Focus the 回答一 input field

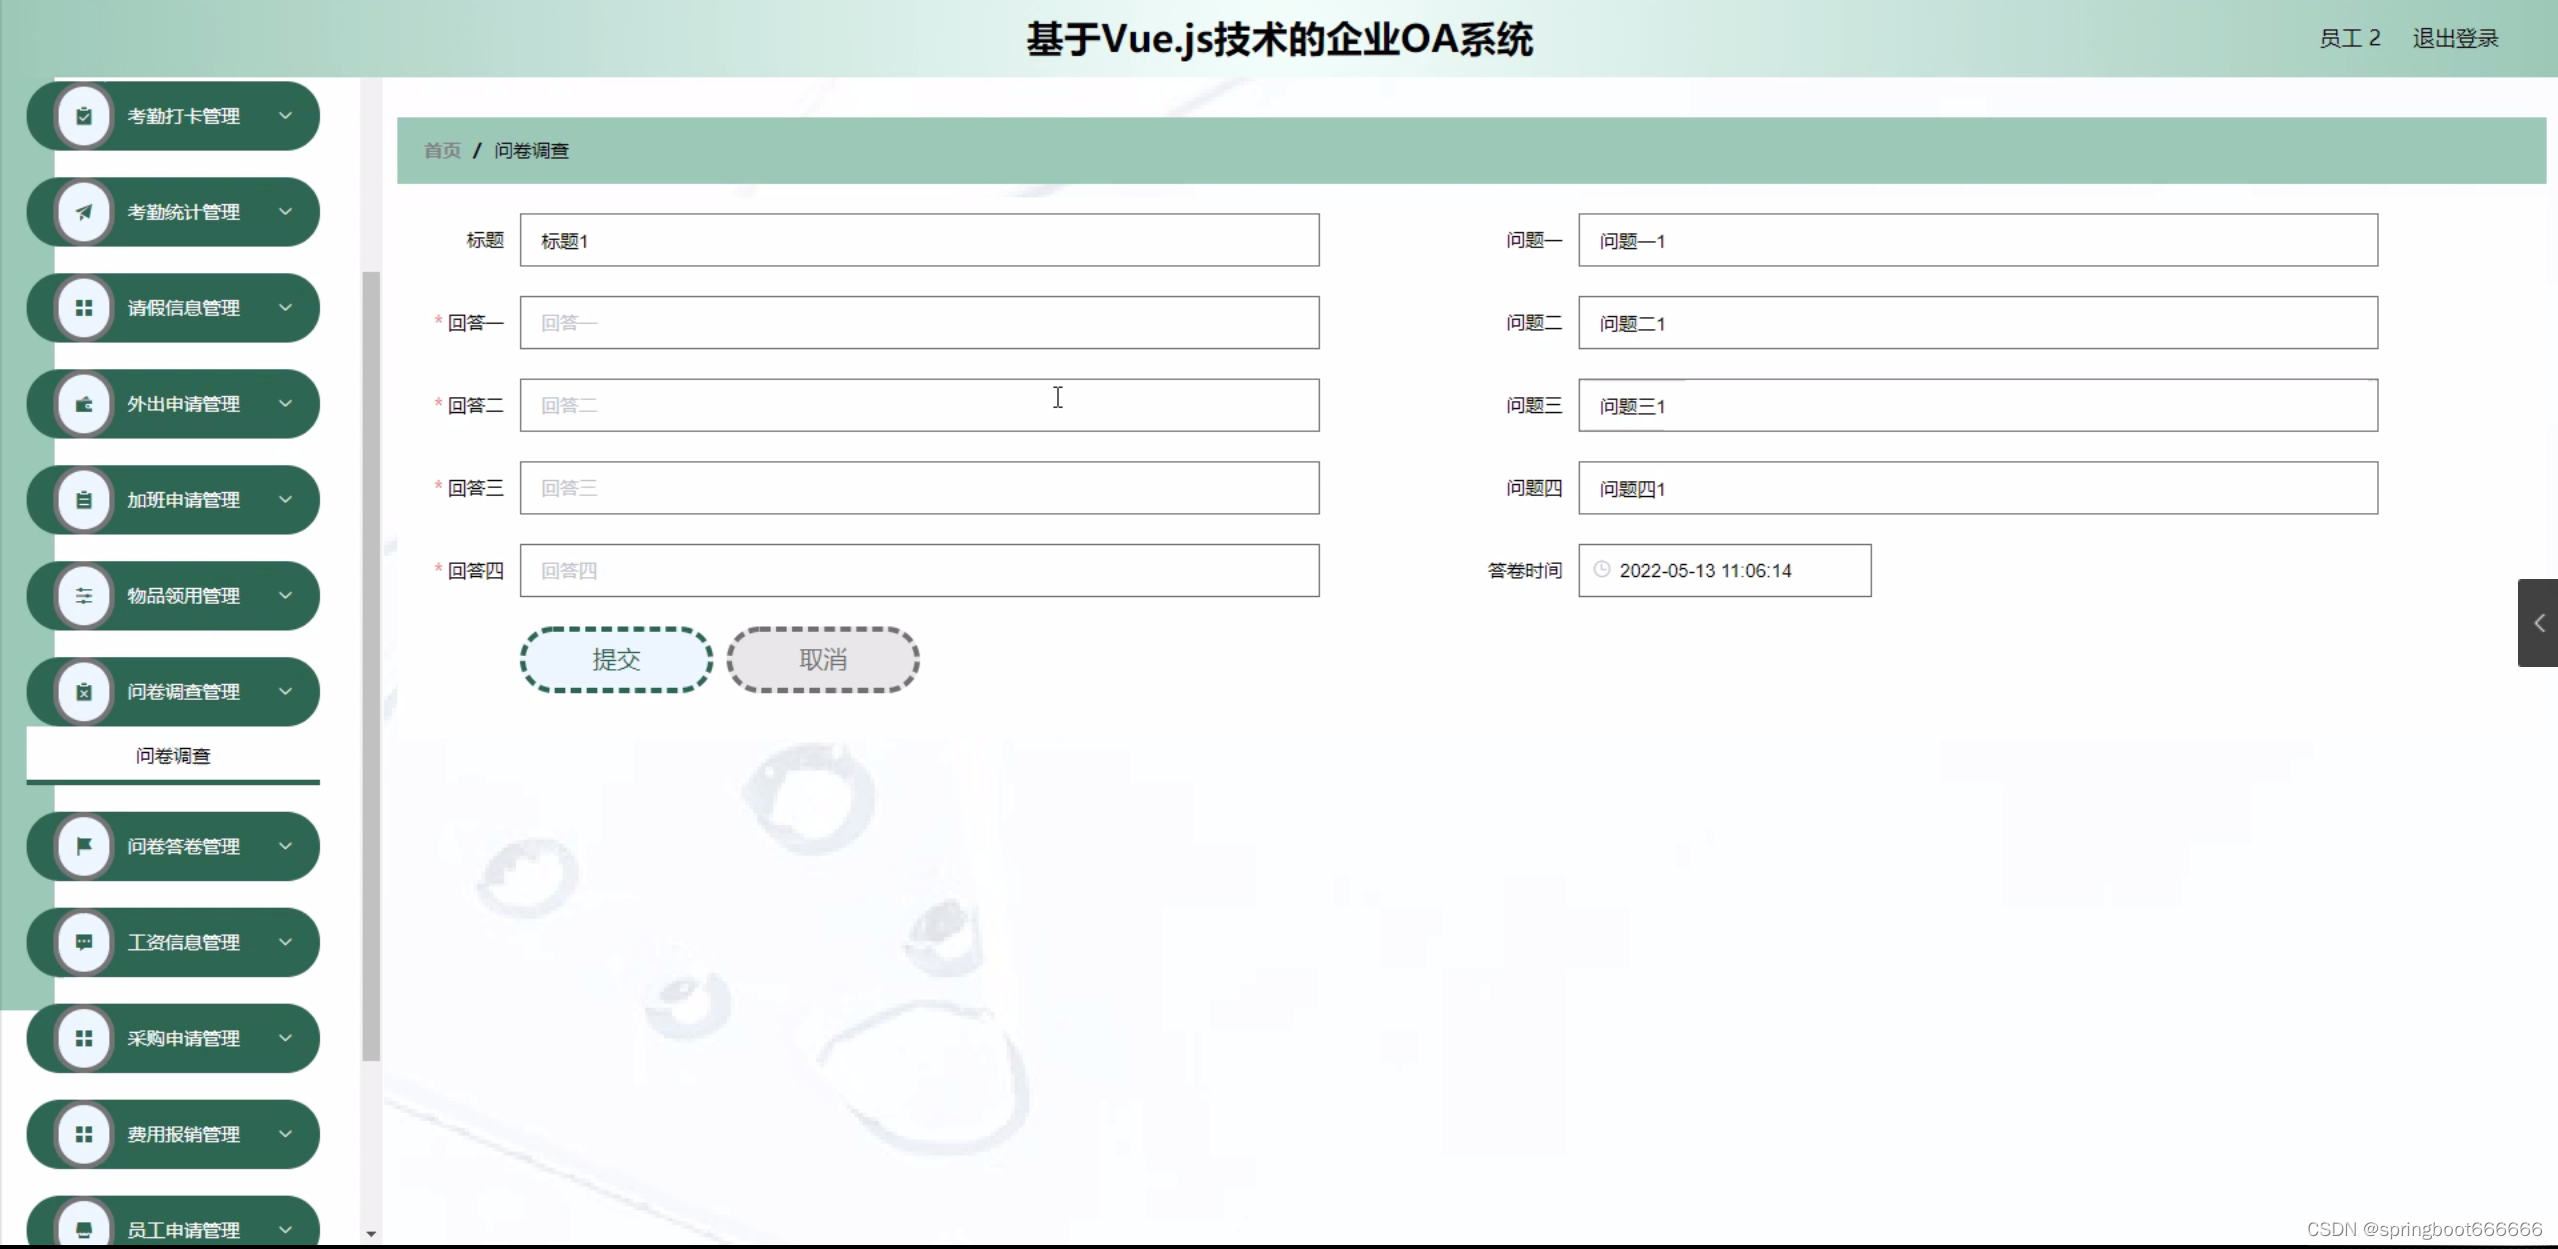click(919, 322)
